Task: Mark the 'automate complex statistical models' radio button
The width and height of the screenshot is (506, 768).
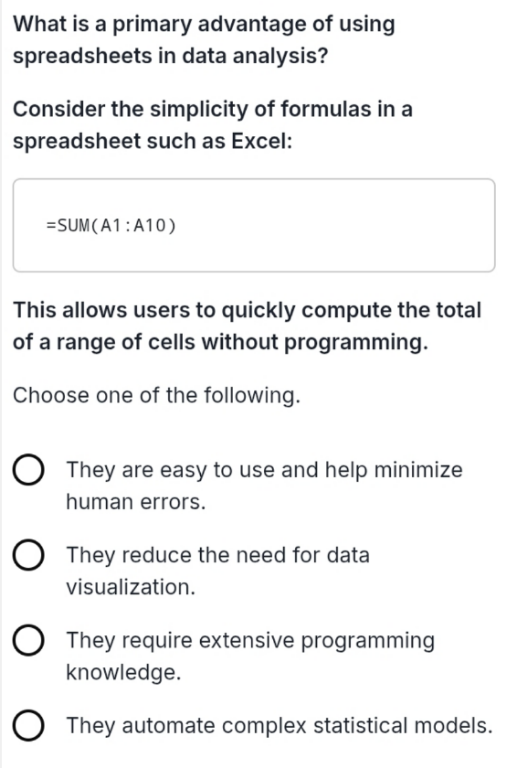Action: 28,726
